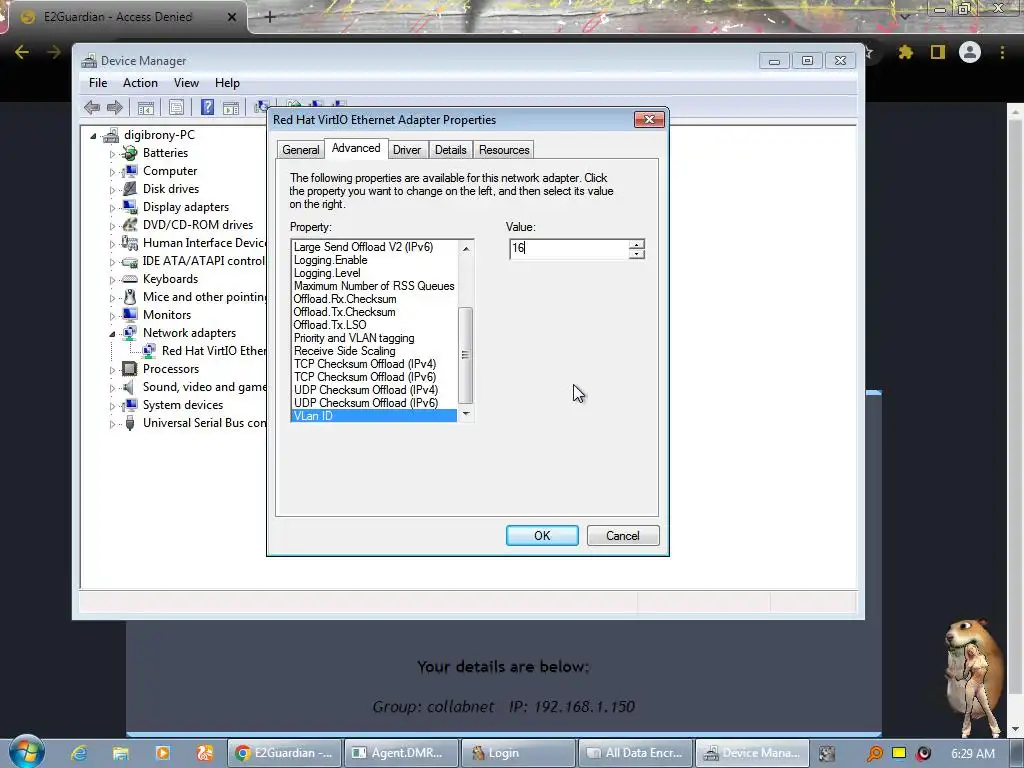Select Maximum Number of RSS Queues property

pos(374,286)
